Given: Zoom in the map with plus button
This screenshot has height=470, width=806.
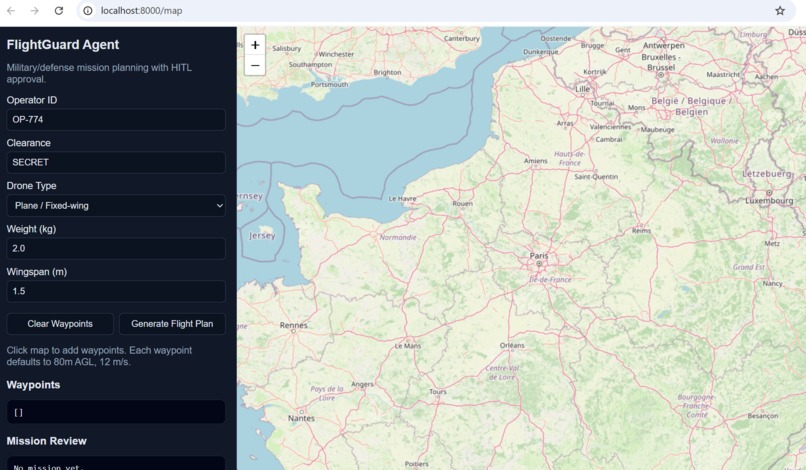Looking at the screenshot, I should (255, 45).
